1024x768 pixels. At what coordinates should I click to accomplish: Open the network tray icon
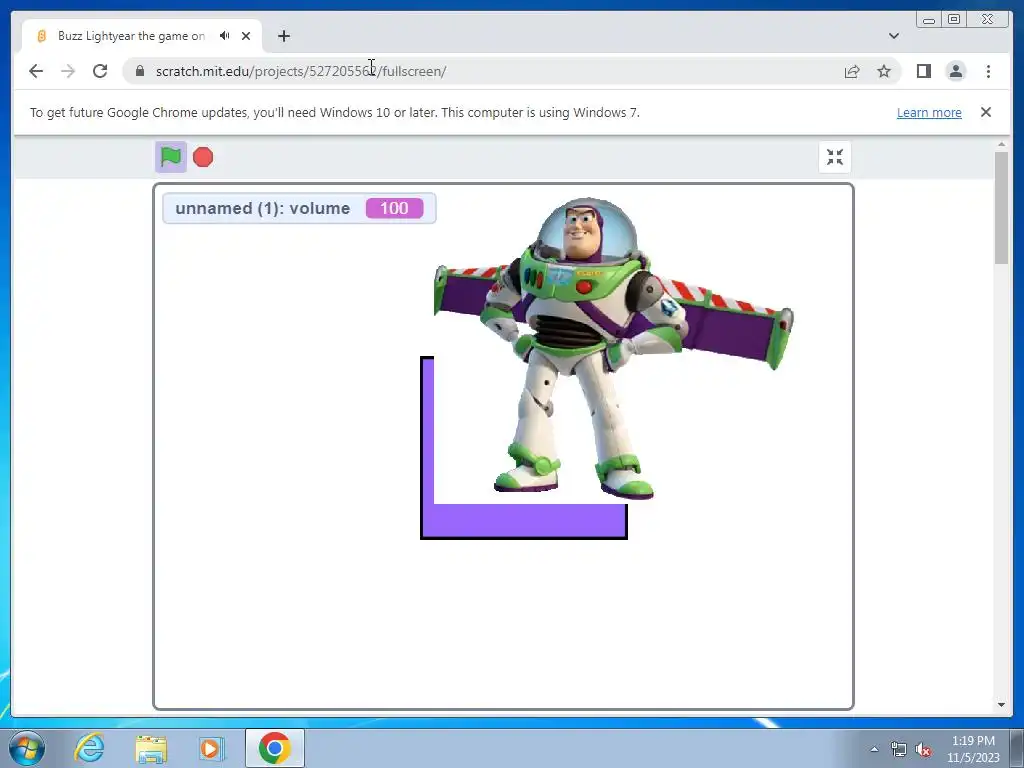click(899, 749)
